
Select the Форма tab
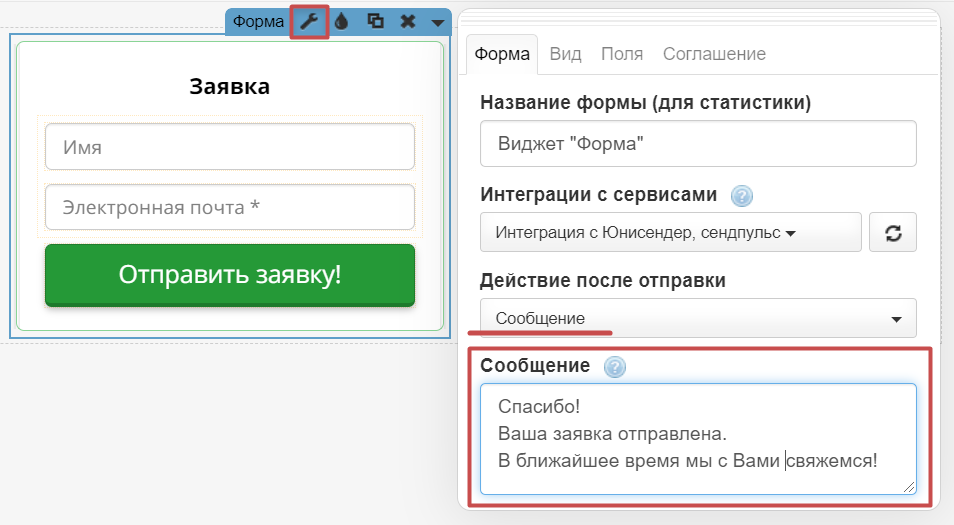coord(502,54)
